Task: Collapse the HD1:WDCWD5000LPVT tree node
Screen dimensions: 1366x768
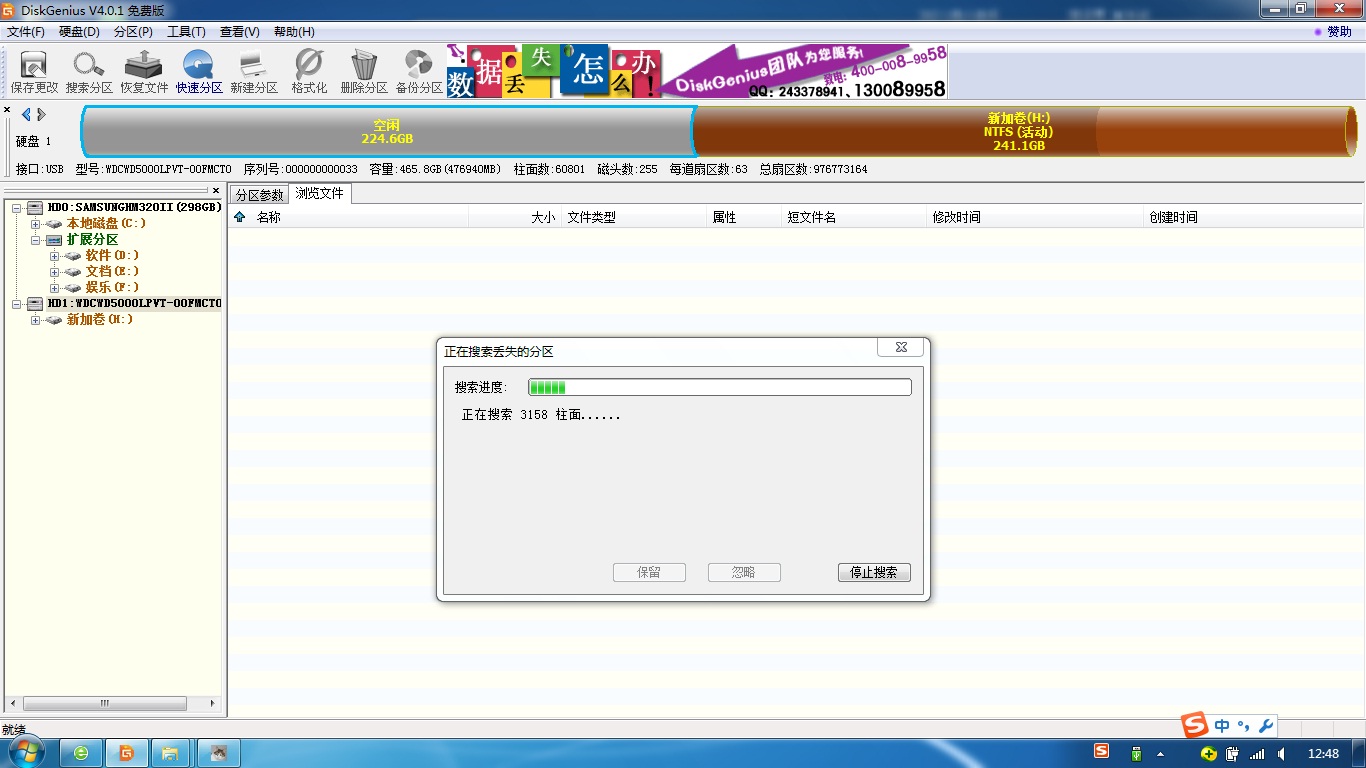Action: click(17, 303)
